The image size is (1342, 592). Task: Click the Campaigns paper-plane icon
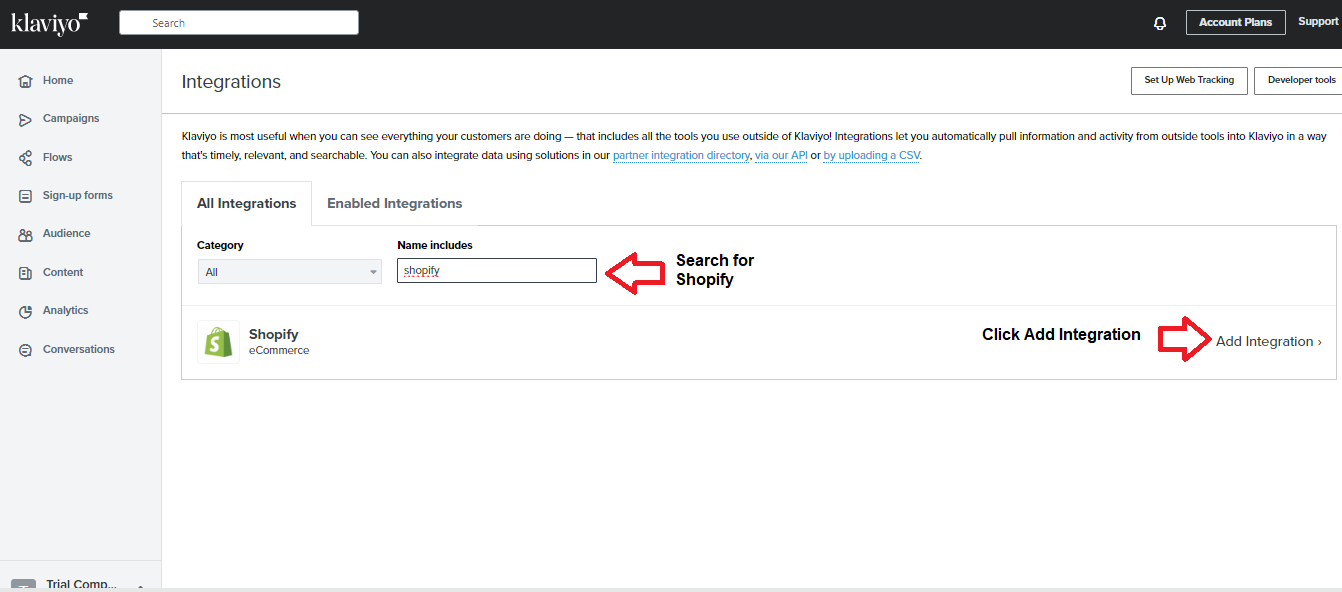click(26, 119)
